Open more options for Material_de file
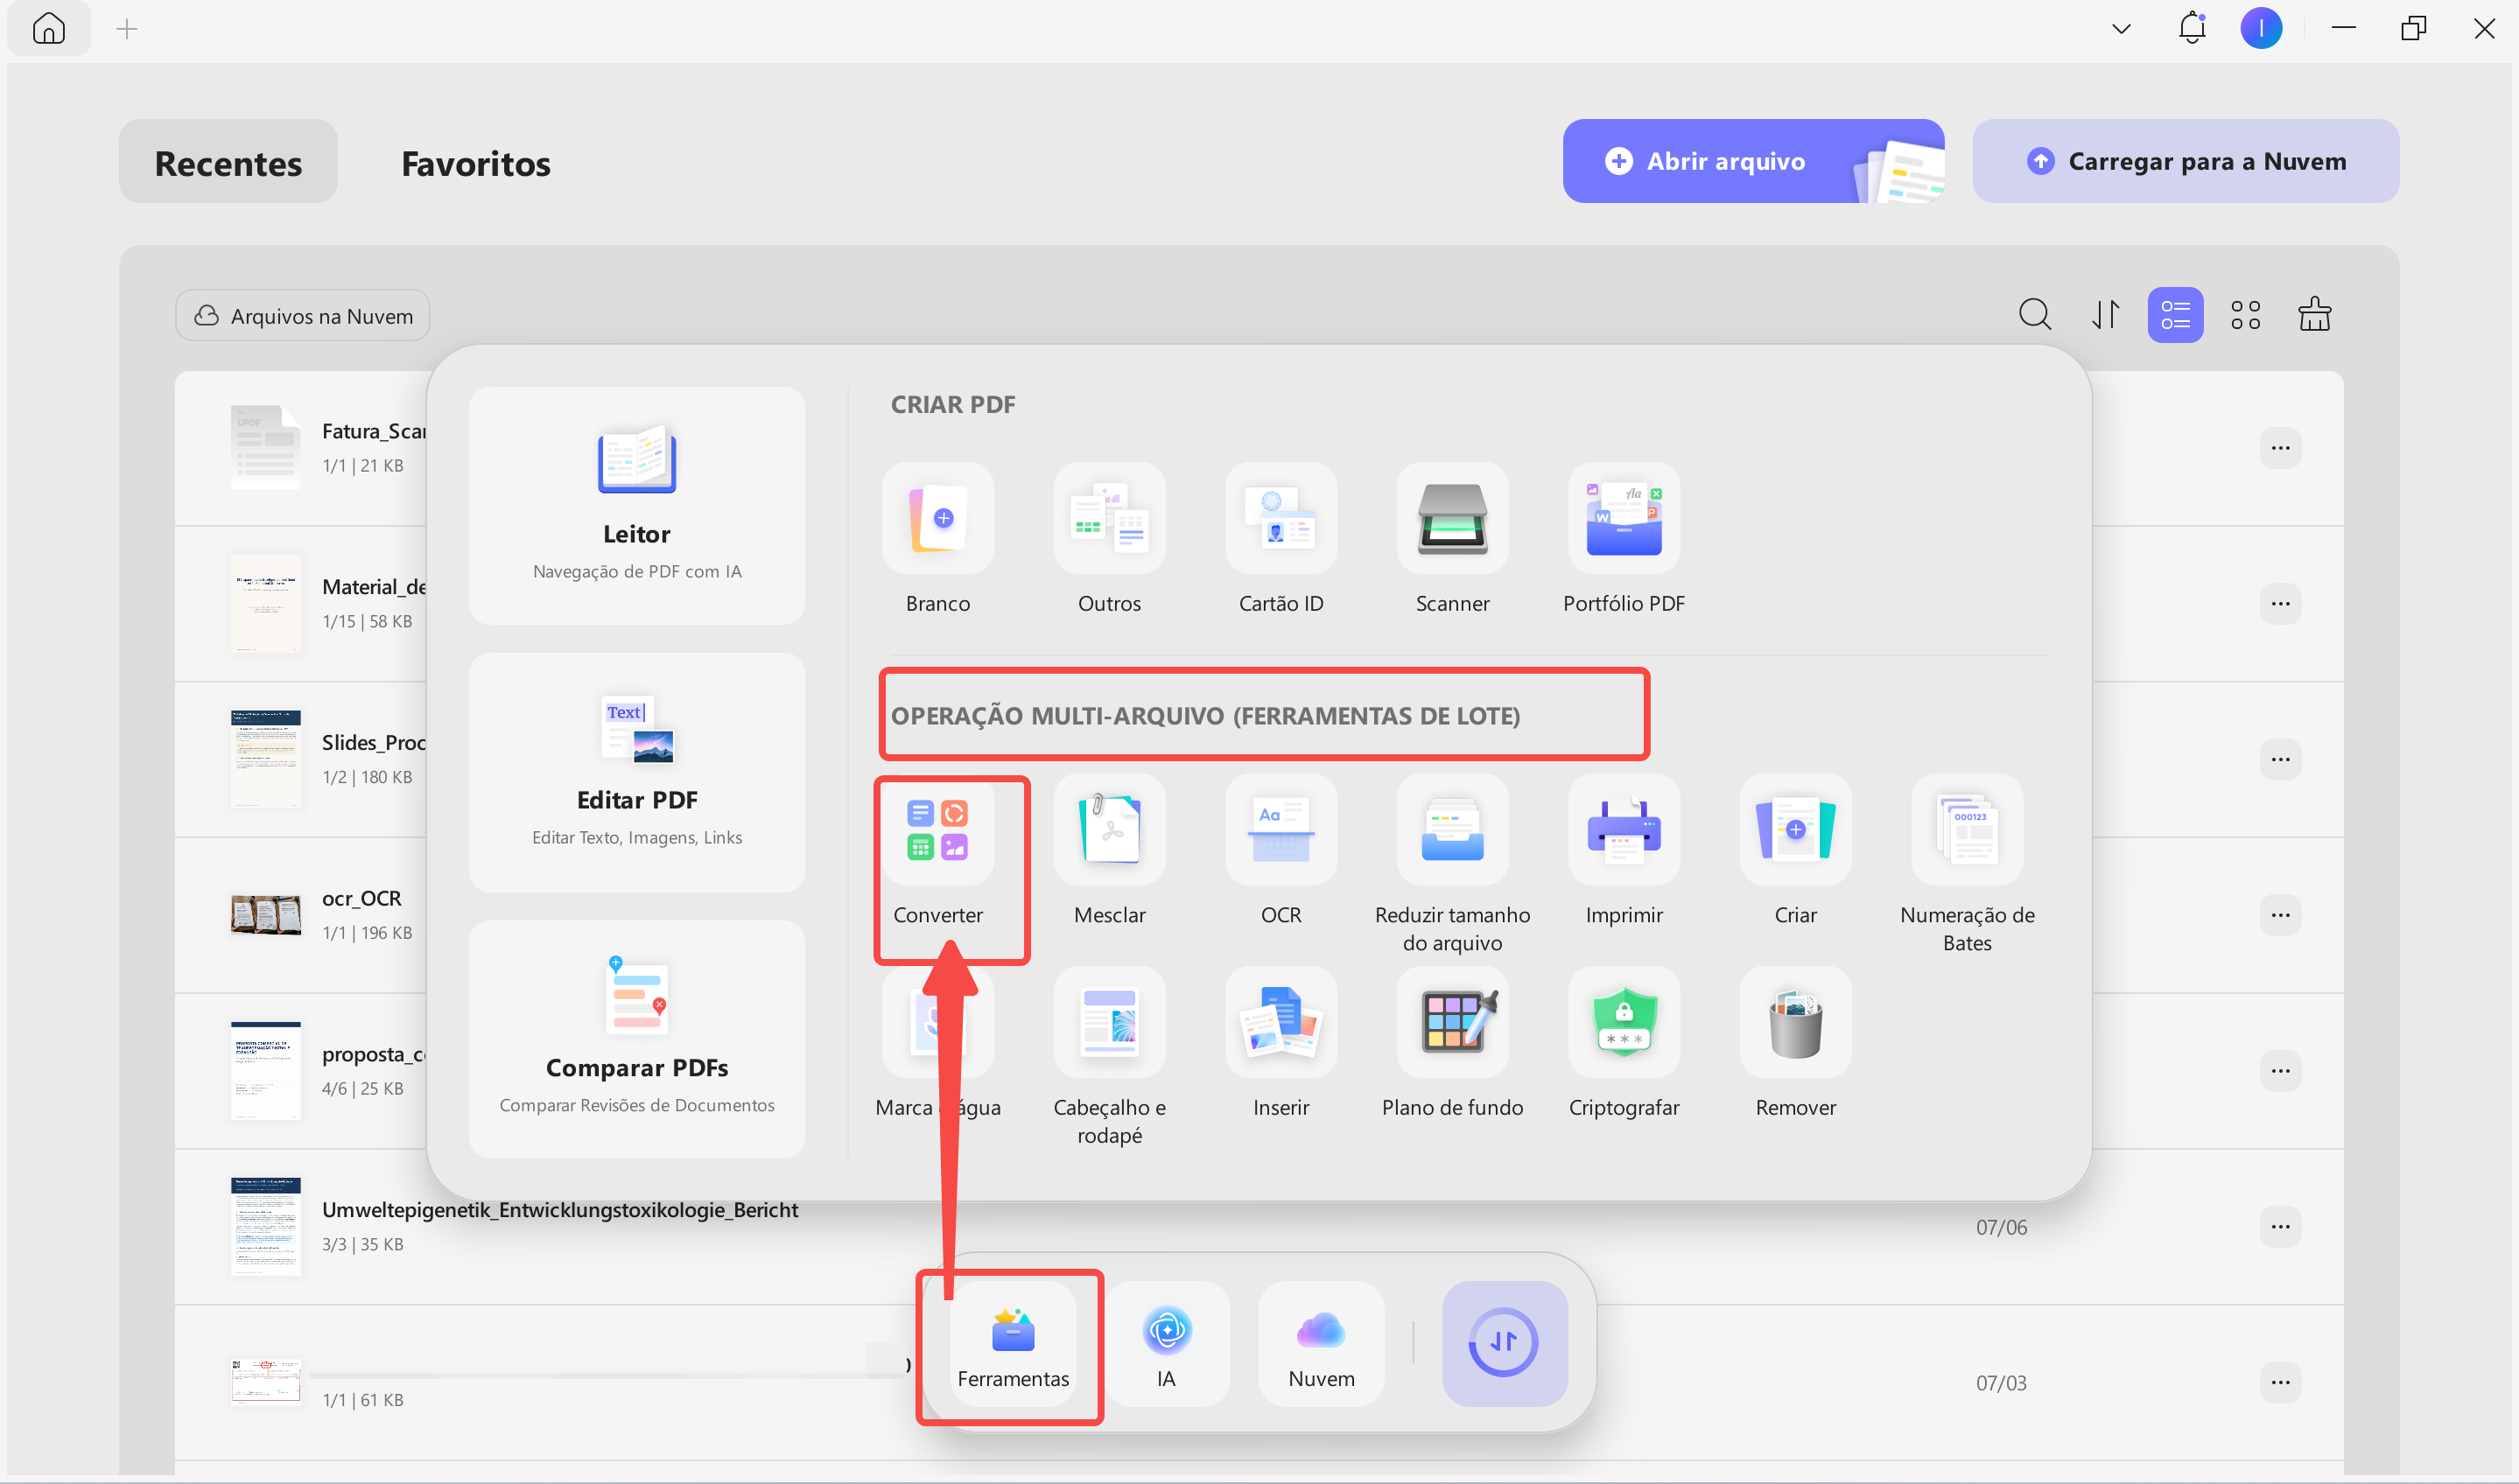 (x=2280, y=604)
